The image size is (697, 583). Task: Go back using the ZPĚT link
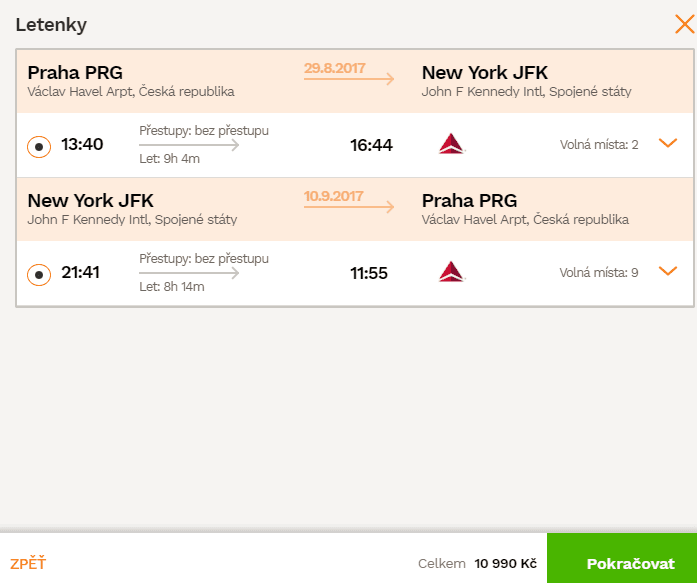pos(28,563)
